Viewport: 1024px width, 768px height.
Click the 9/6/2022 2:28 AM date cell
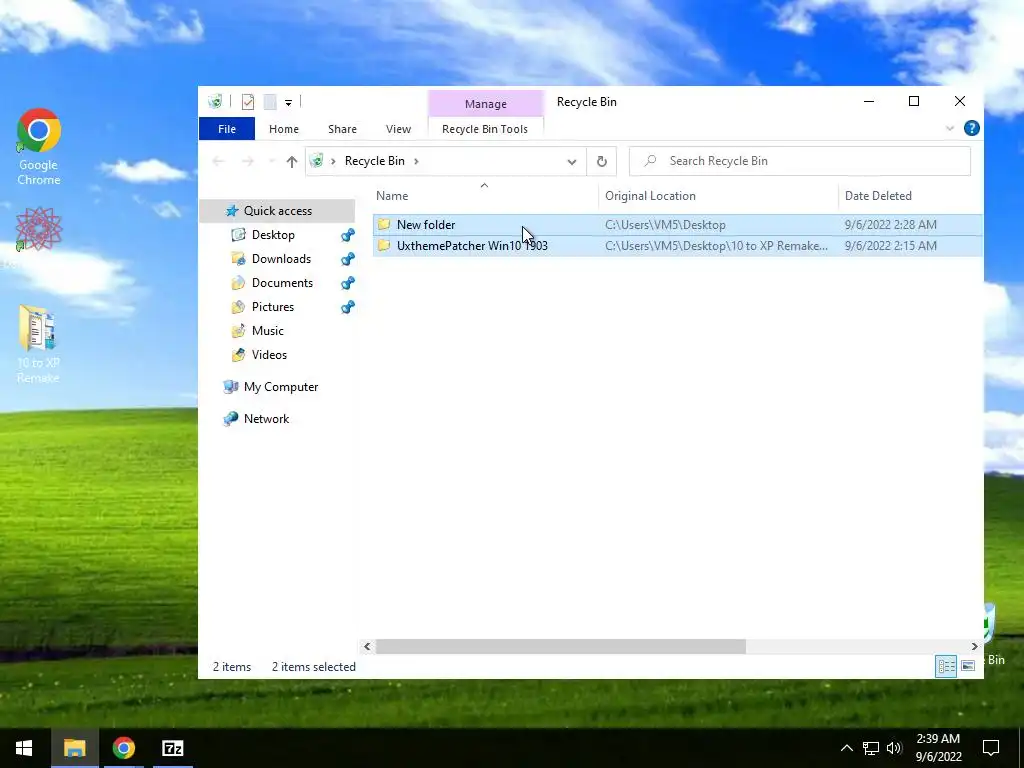pyautogui.click(x=890, y=225)
